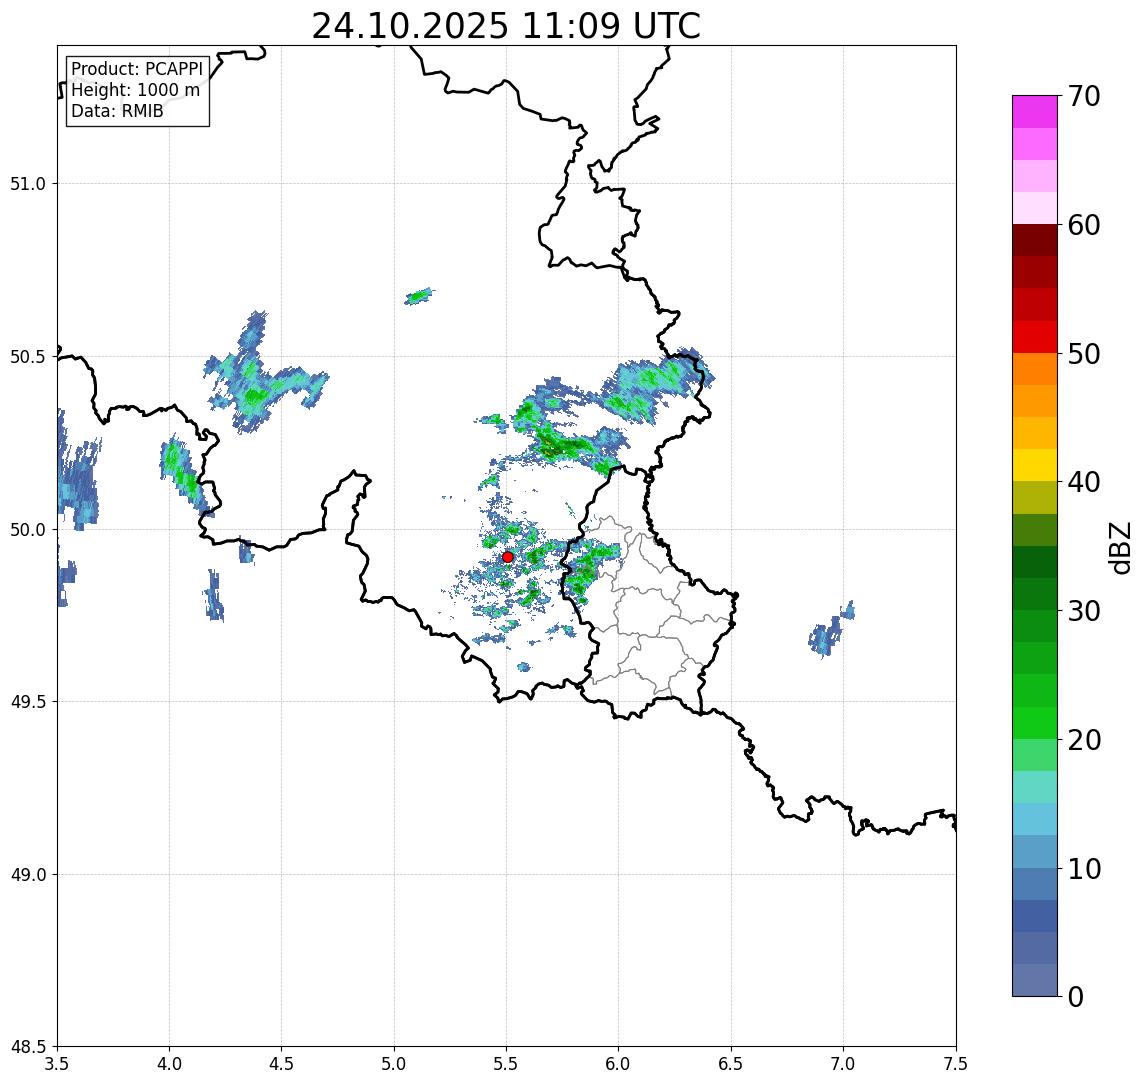The width and height of the screenshot is (1145, 1084).
Task: Click longitude axis label 4.5
Action: point(282,1064)
